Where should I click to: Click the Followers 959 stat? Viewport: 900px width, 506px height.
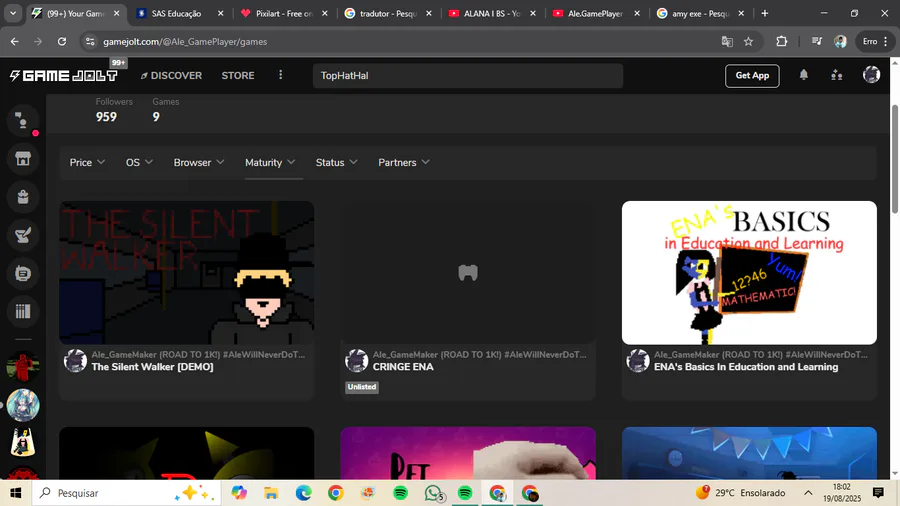click(x=114, y=110)
